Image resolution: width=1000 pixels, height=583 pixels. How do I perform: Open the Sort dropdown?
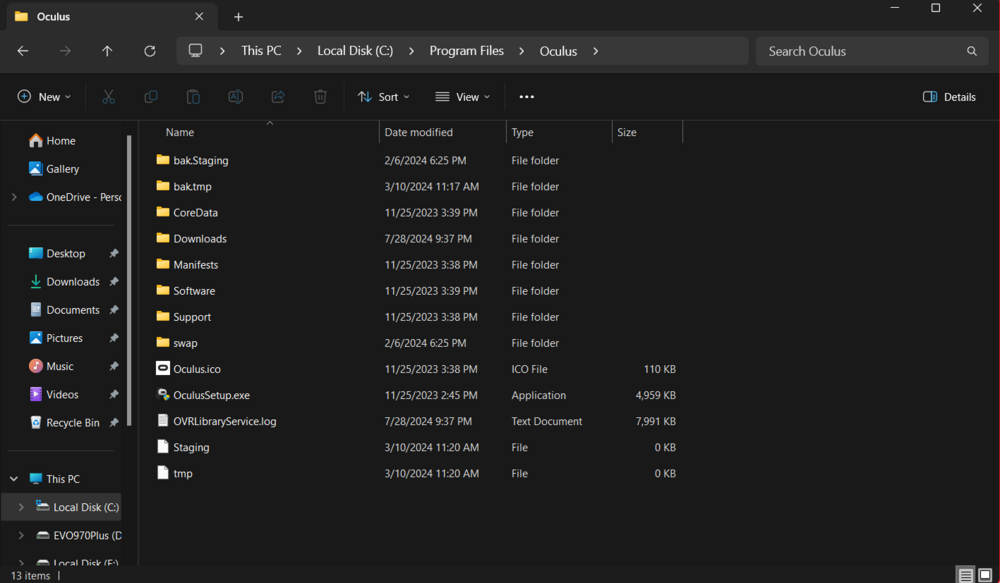click(383, 96)
